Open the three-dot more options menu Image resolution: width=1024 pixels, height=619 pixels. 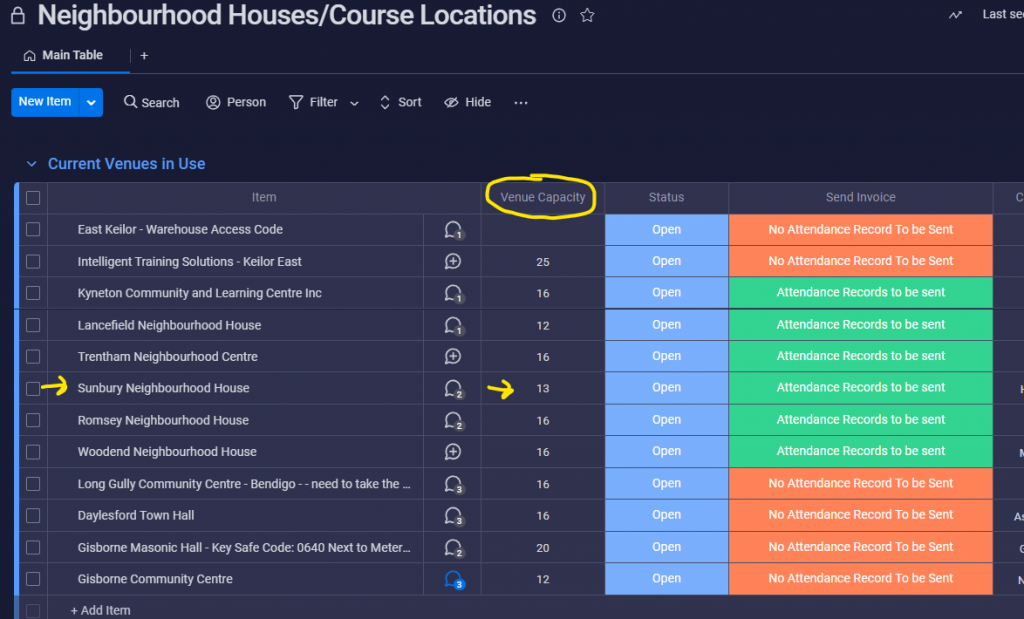pos(520,103)
